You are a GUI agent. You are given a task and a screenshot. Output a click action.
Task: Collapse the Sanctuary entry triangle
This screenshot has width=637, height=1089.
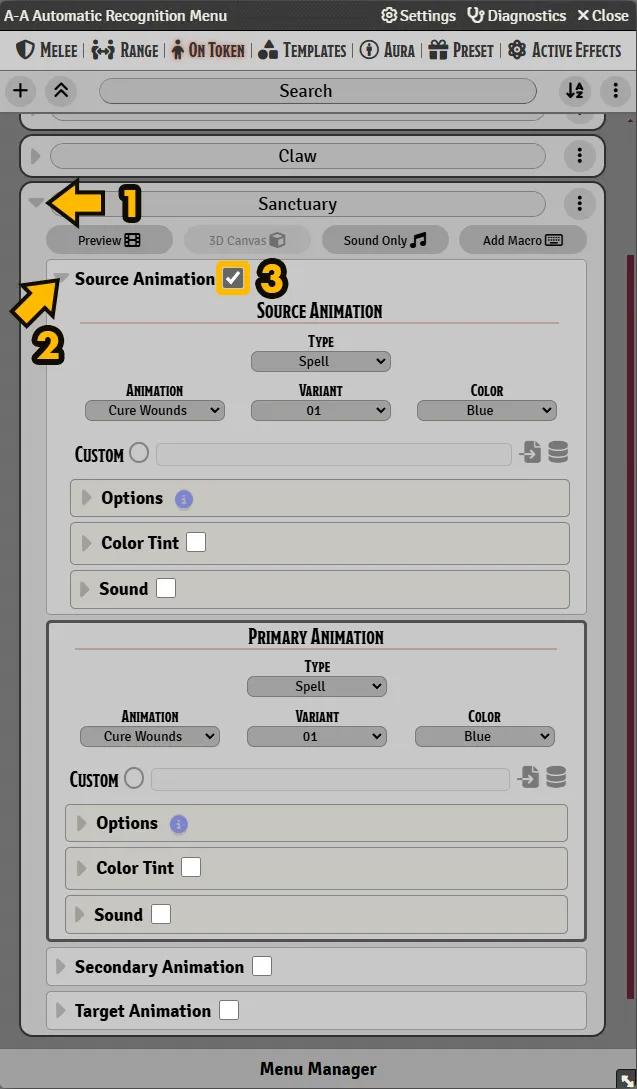pos(36,203)
